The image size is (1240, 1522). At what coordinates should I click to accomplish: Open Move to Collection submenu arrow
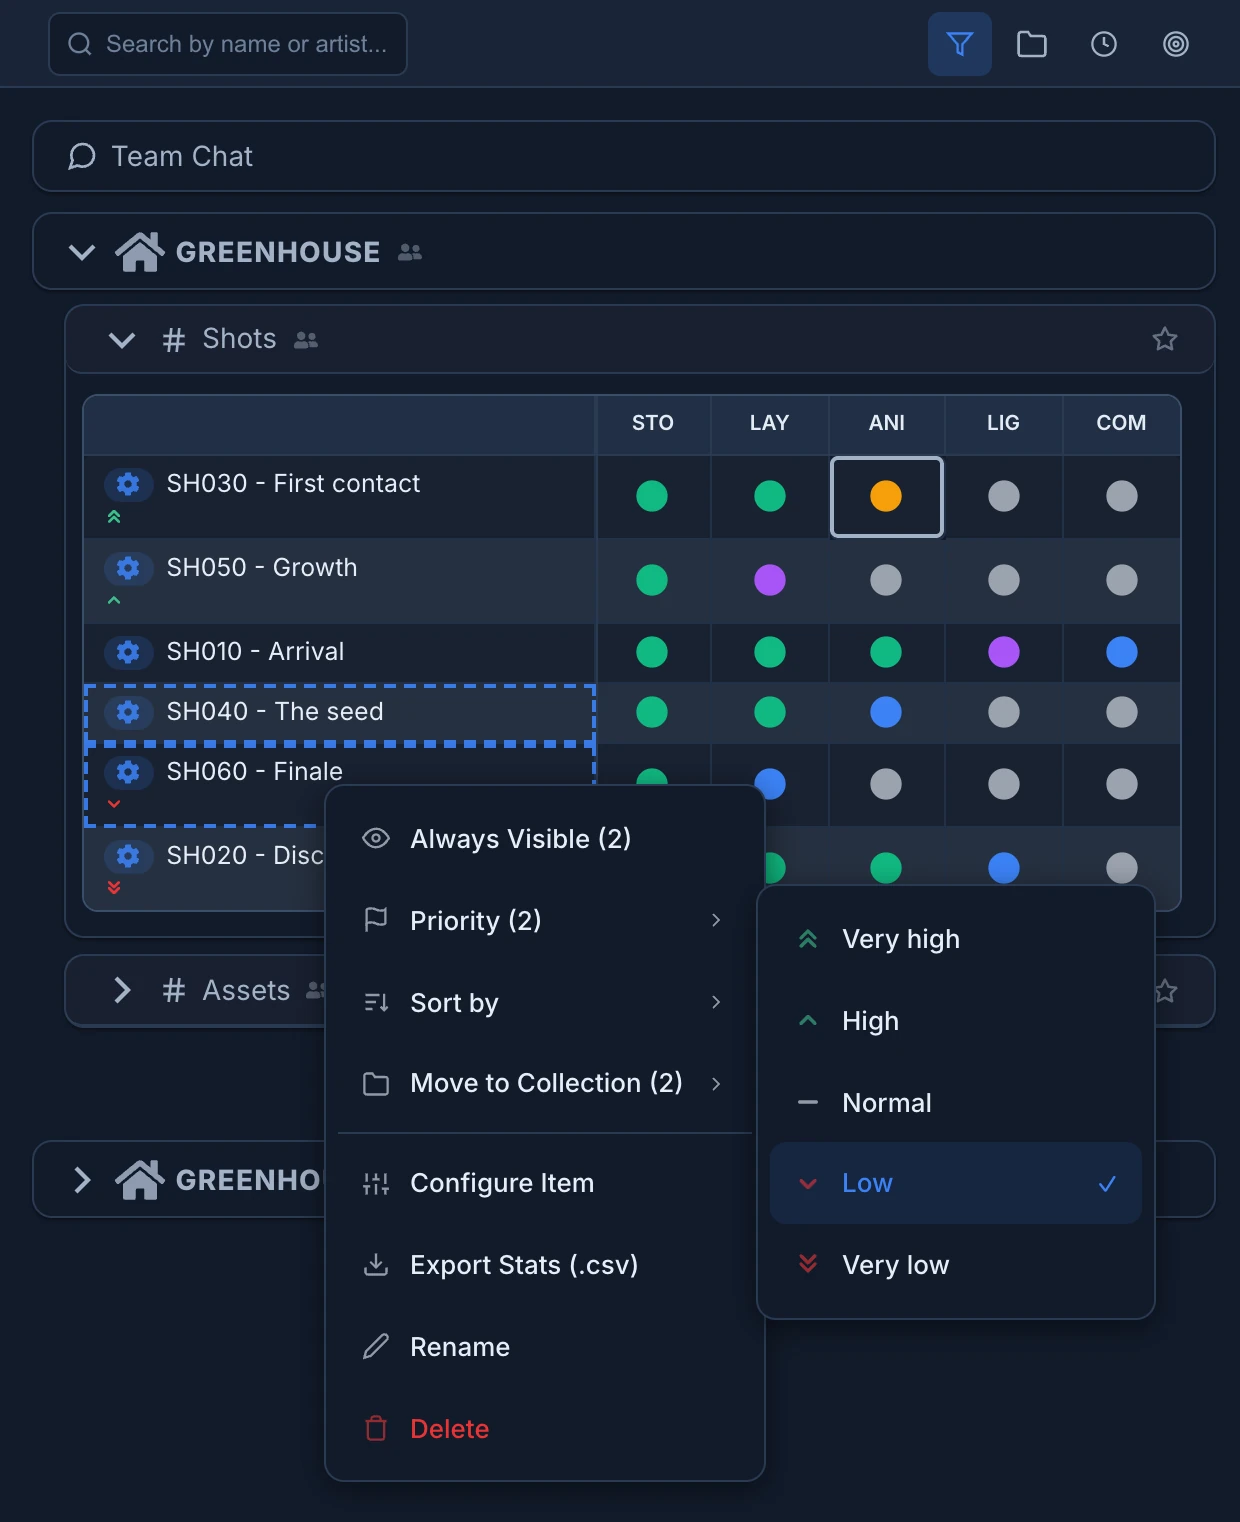716,1084
